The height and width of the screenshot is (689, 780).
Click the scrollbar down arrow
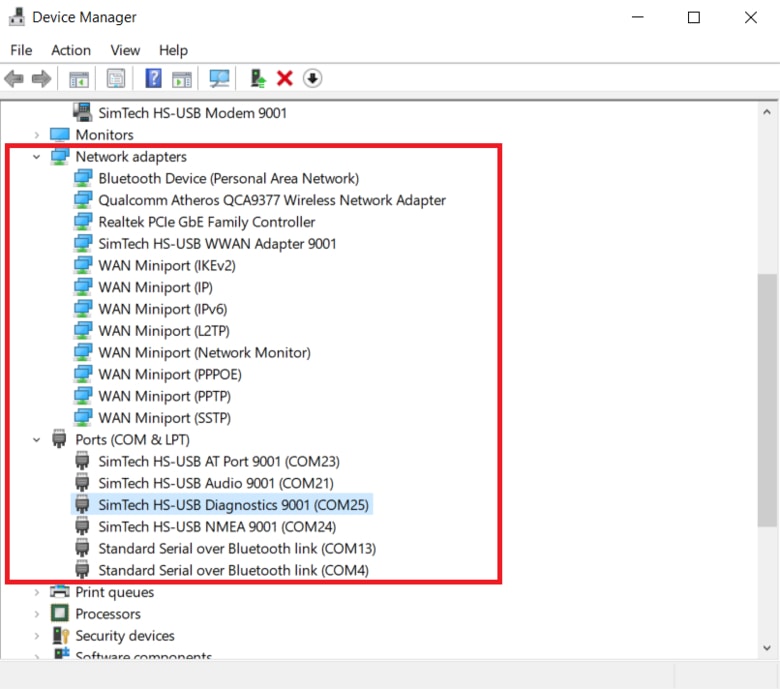tap(767, 648)
